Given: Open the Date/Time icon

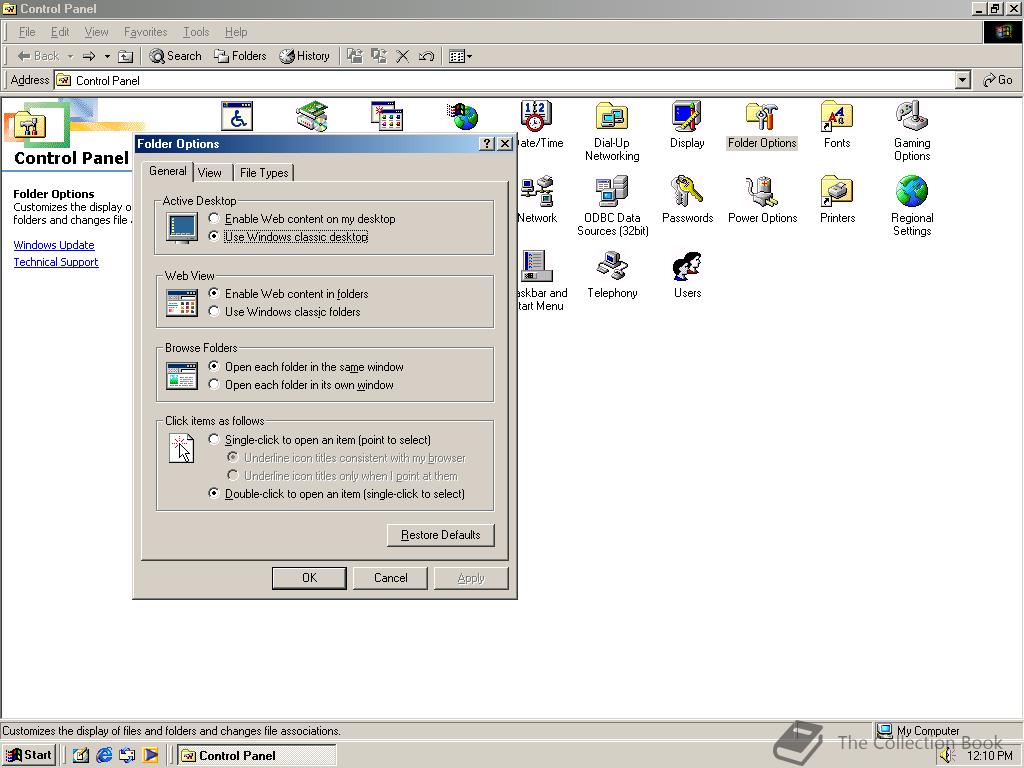Looking at the screenshot, I should coord(537,116).
